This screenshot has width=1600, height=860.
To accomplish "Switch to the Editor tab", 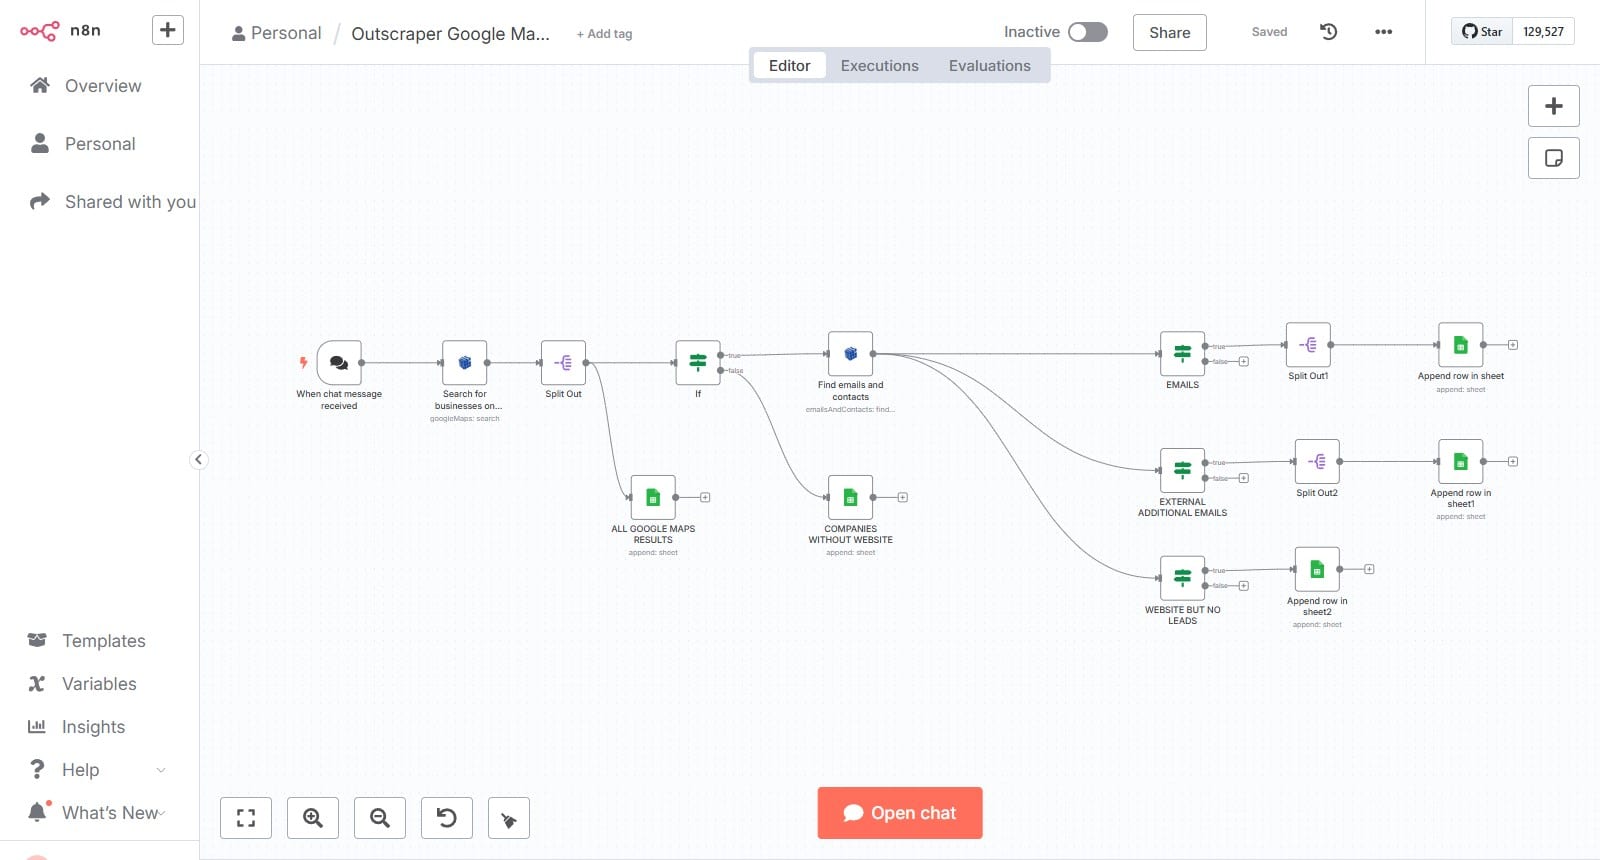I will point(789,66).
